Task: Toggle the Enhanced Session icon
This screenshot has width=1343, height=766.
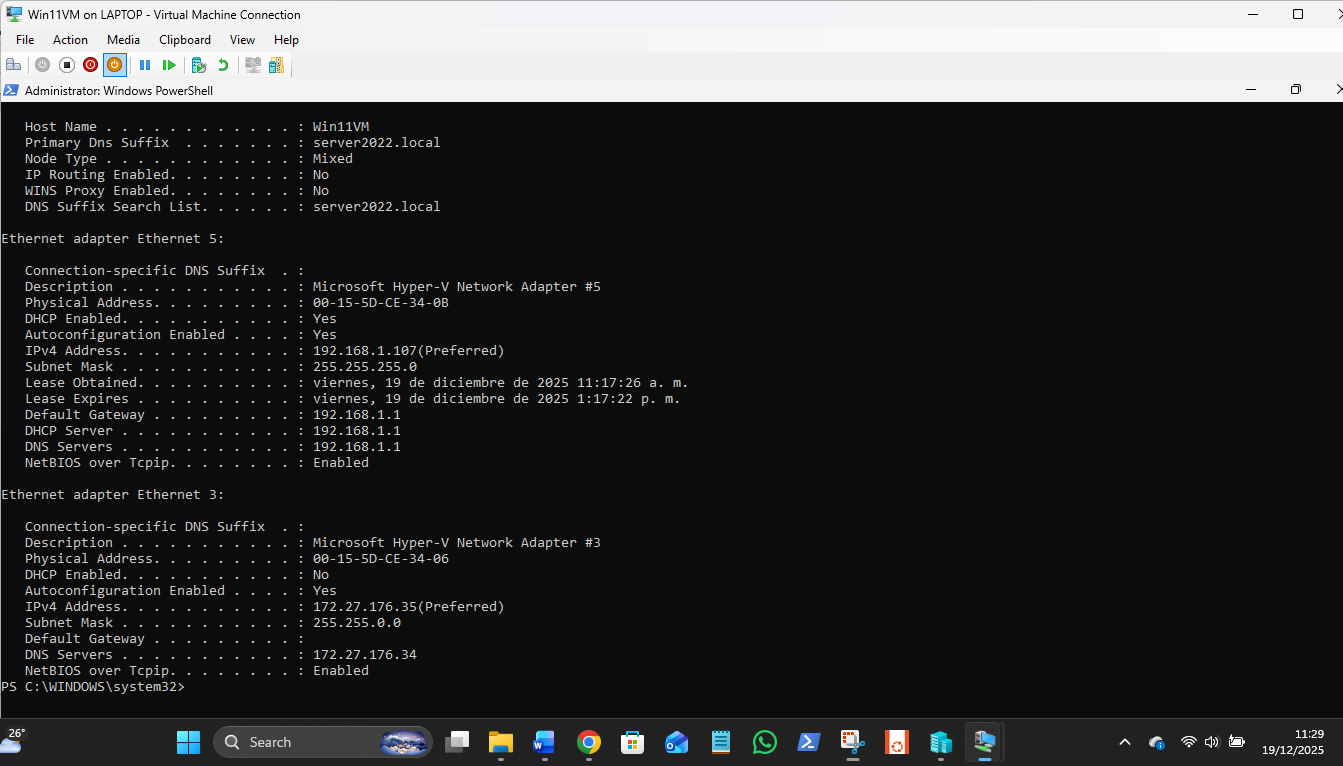Action: click(253, 65)
